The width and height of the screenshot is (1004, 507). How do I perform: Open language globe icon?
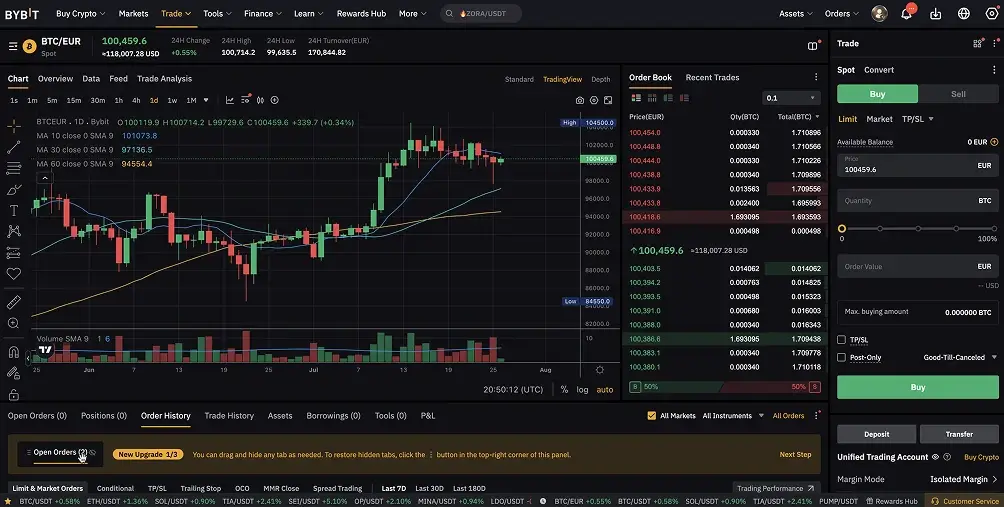[964, 13]
